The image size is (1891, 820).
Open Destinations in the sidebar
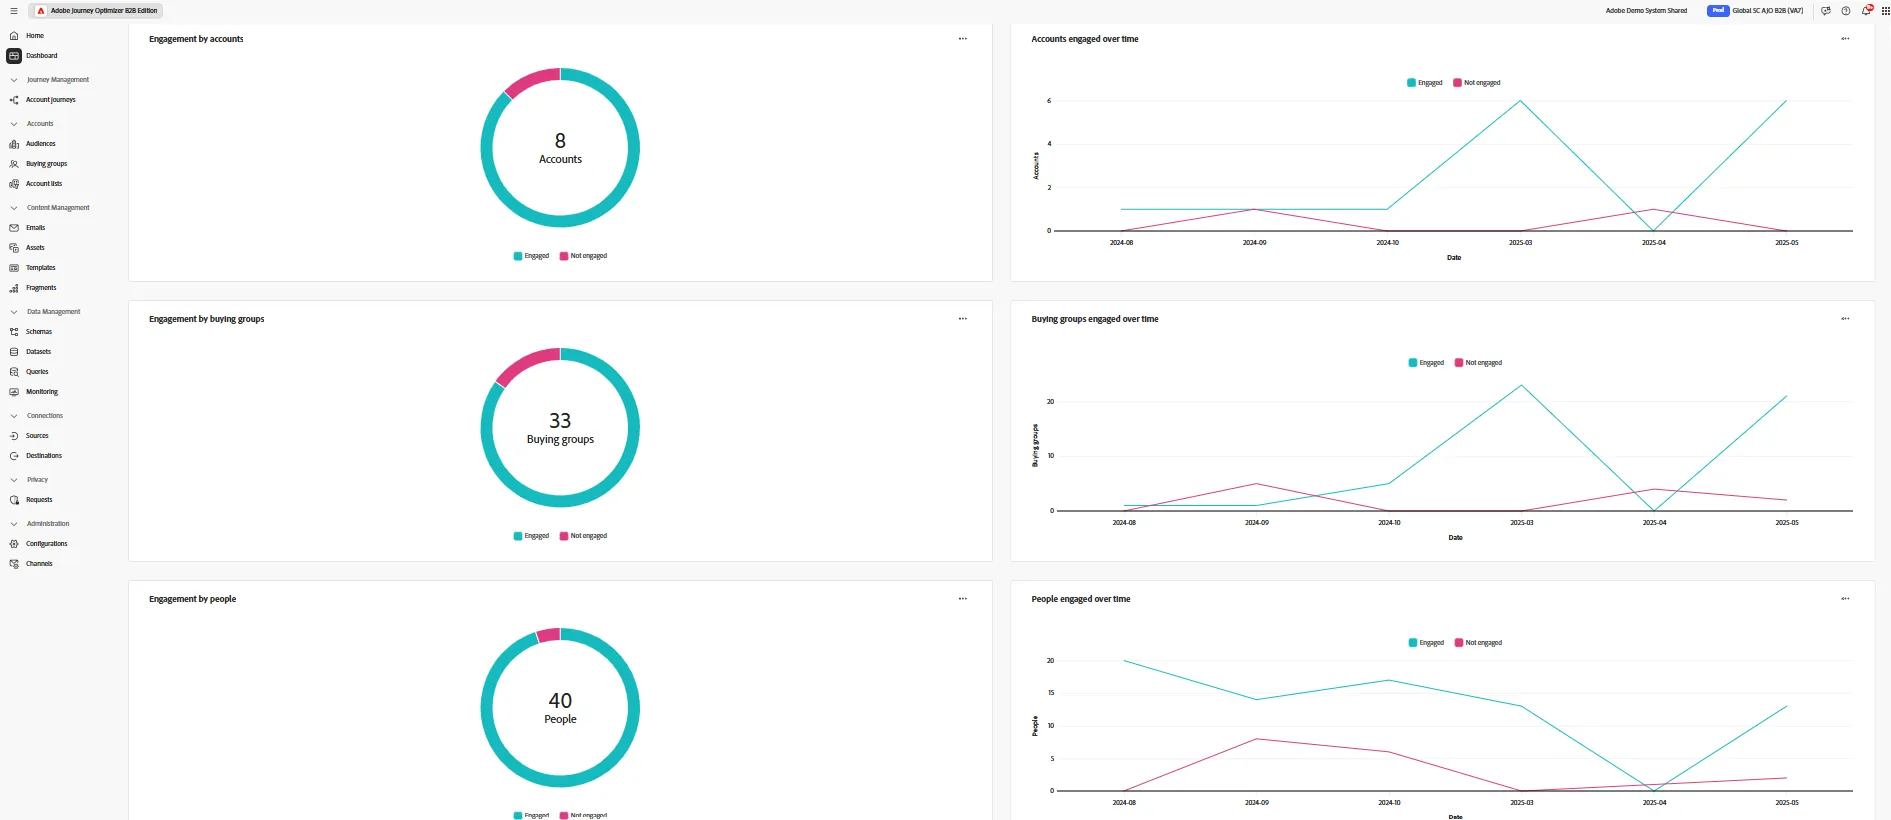[35, 456]
